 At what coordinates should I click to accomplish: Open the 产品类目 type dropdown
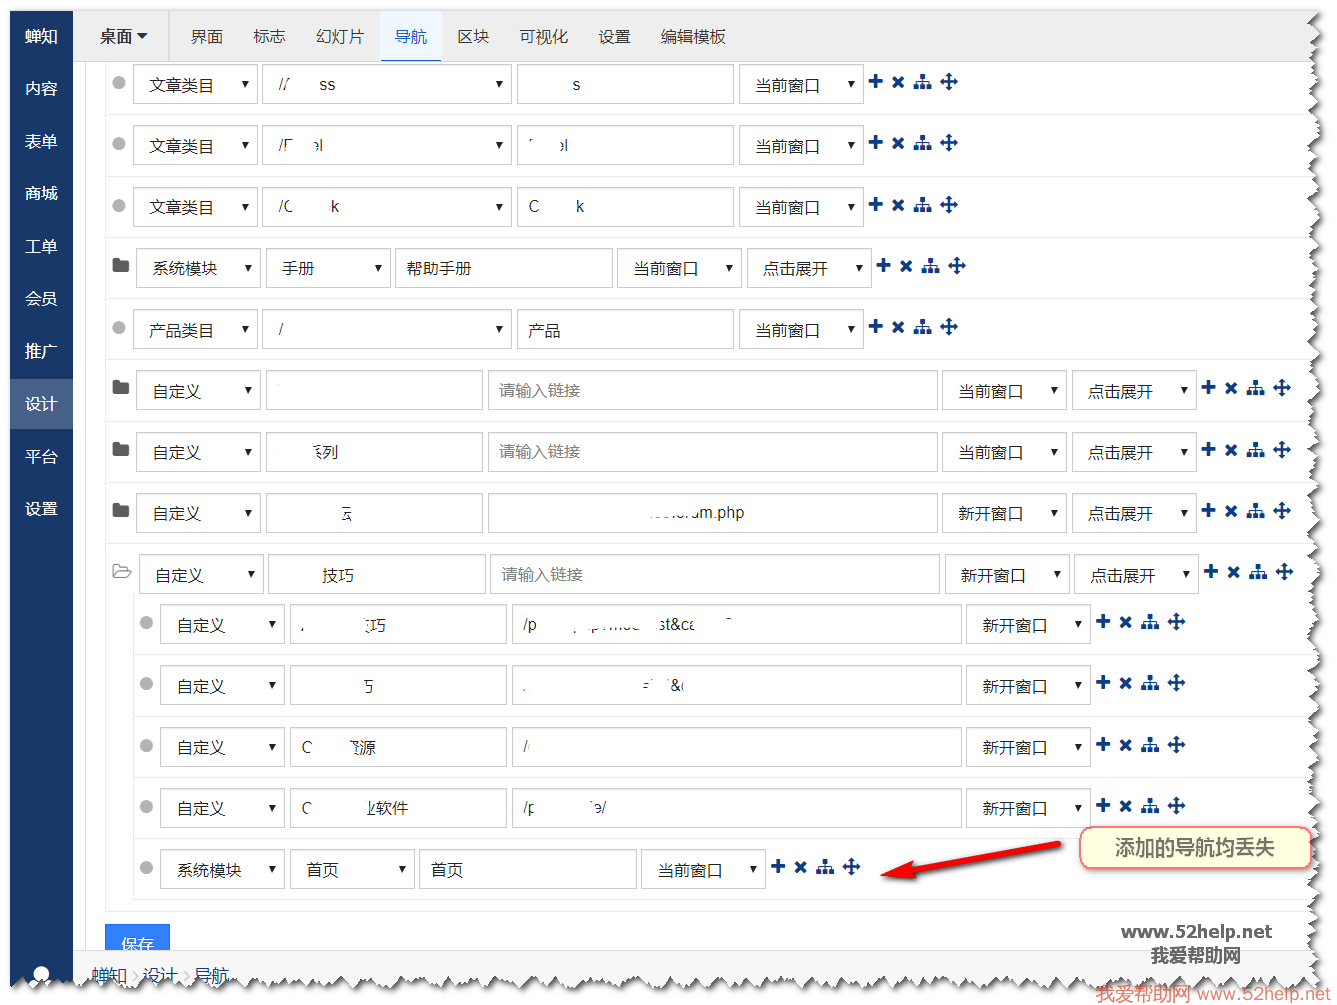195,330
